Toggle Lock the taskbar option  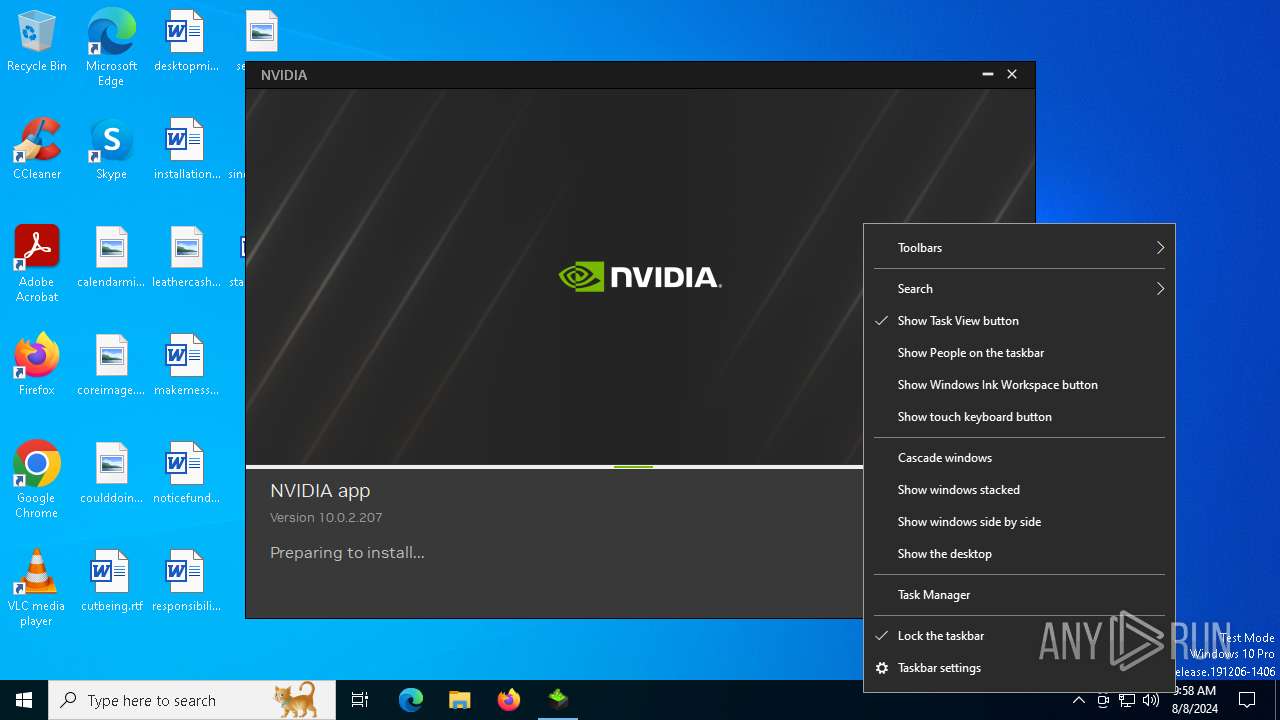coord(1019,636)
